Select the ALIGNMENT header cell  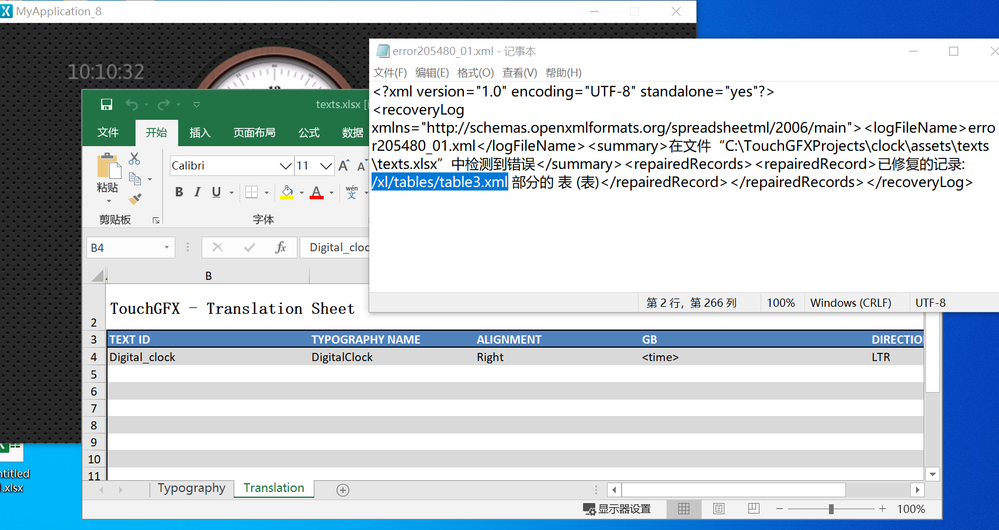(x=557, y=340)
